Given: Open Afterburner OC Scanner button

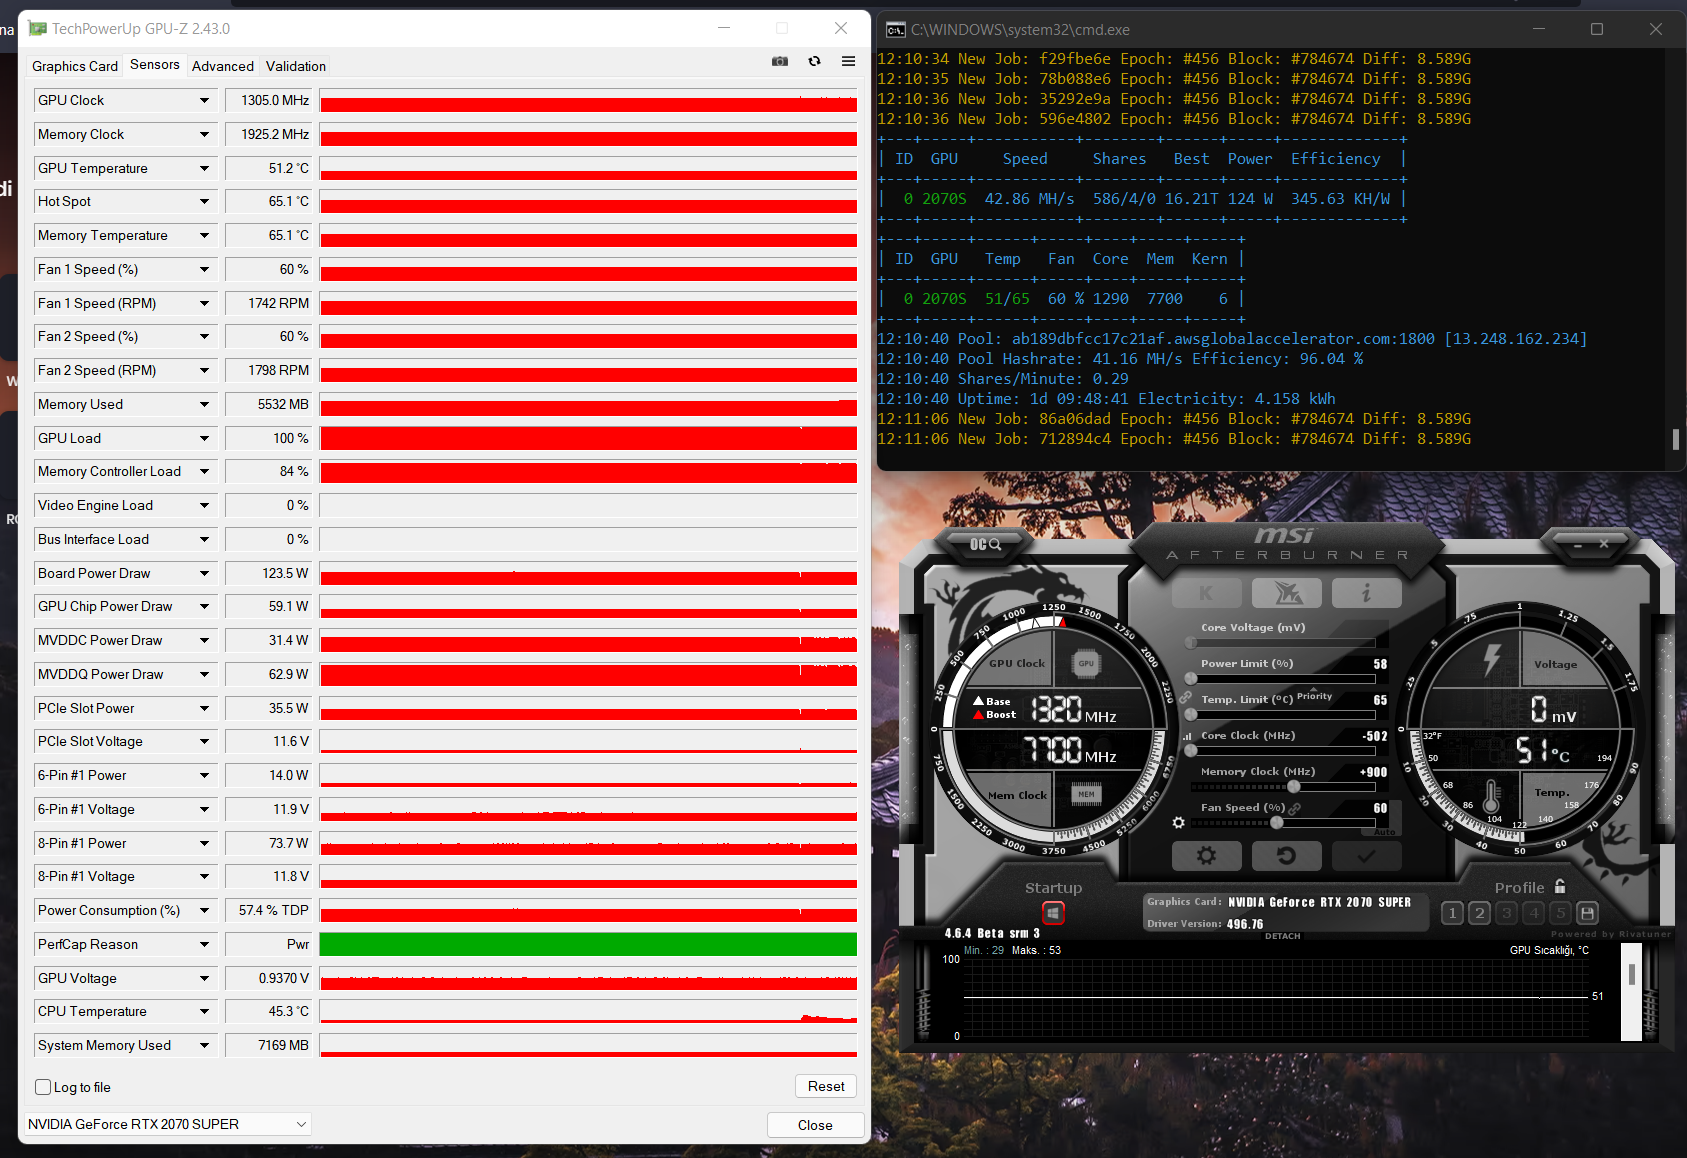Looking at the screenshot, I should tap(985, 544).
